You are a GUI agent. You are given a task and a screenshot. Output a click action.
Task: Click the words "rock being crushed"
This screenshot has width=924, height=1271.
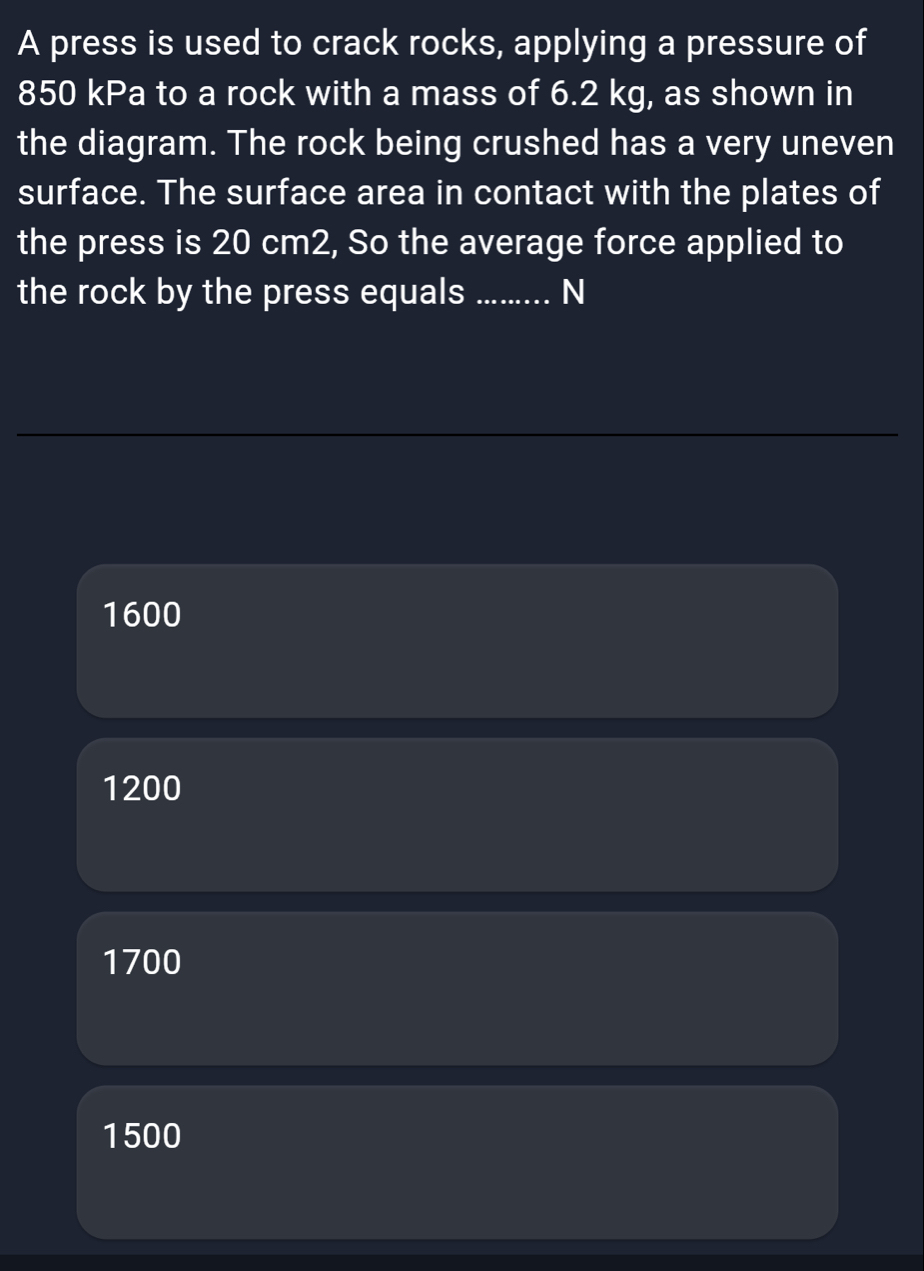click(465, 145)
